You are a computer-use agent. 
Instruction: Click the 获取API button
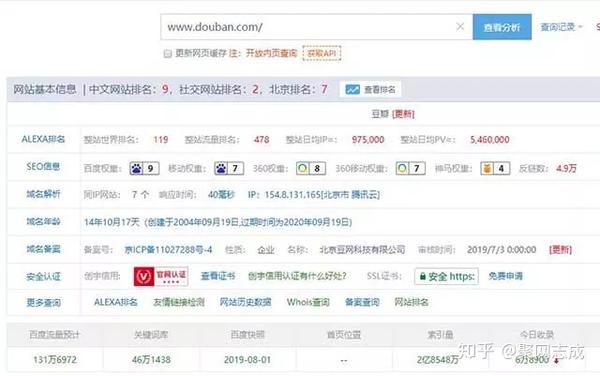(x=321, y=53)
